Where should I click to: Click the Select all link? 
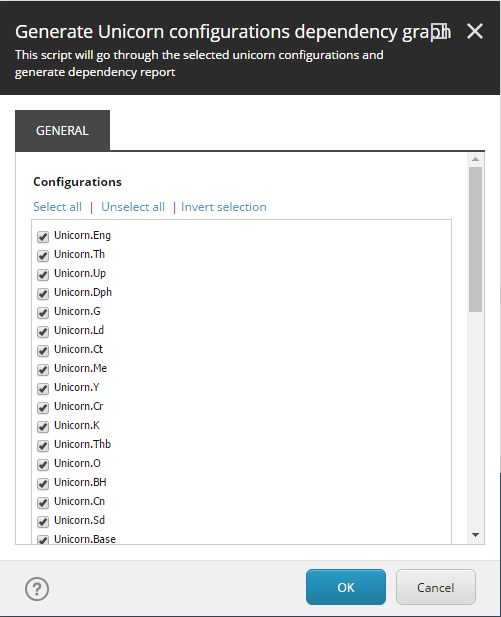click(57, 207)
